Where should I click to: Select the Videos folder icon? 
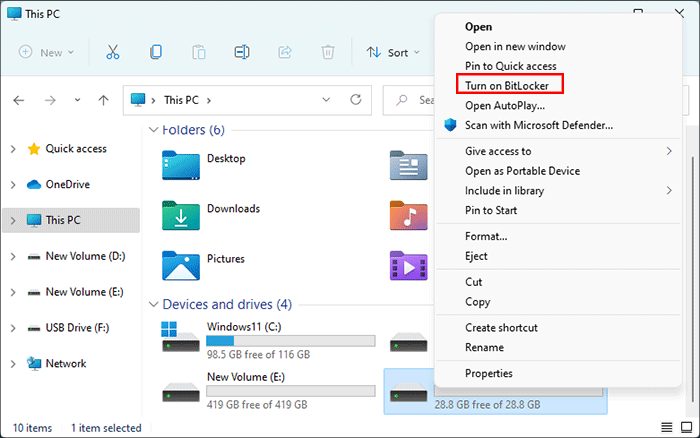pos(408,266)
